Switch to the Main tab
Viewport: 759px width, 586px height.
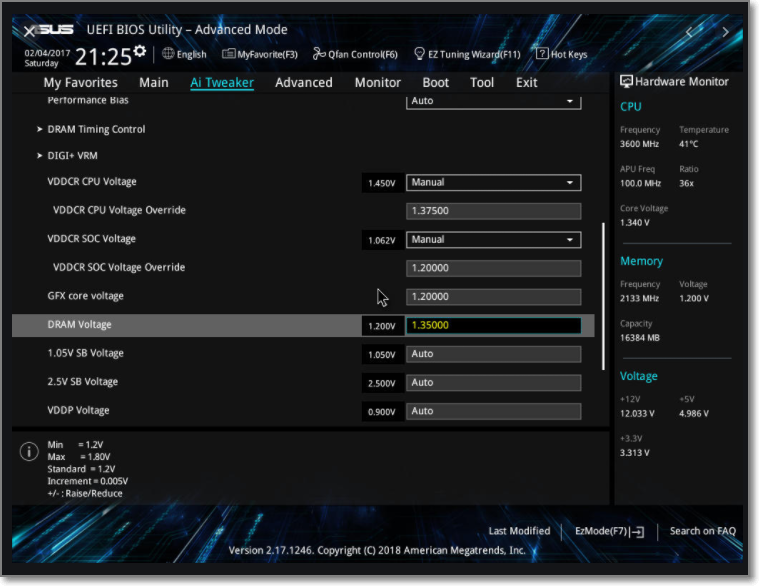153,83
